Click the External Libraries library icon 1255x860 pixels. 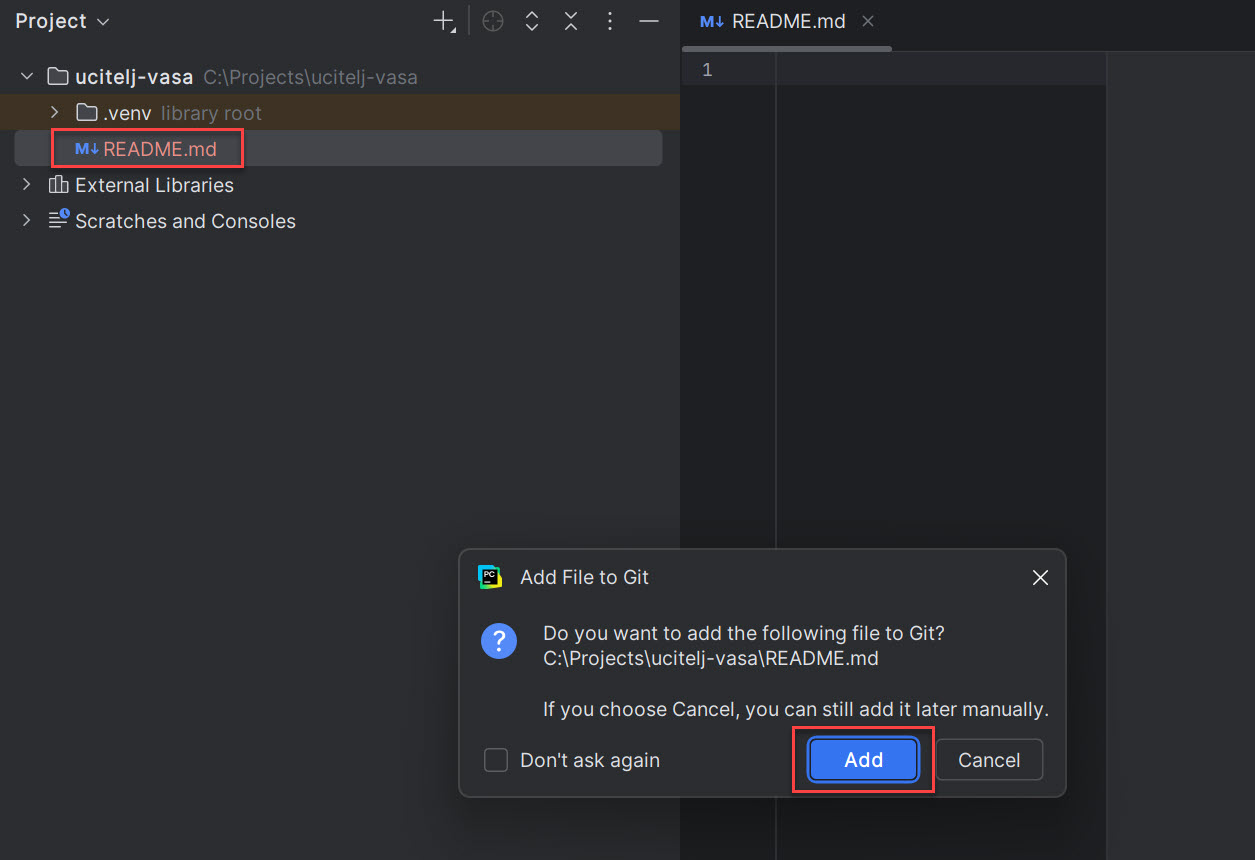coord(57,185)
